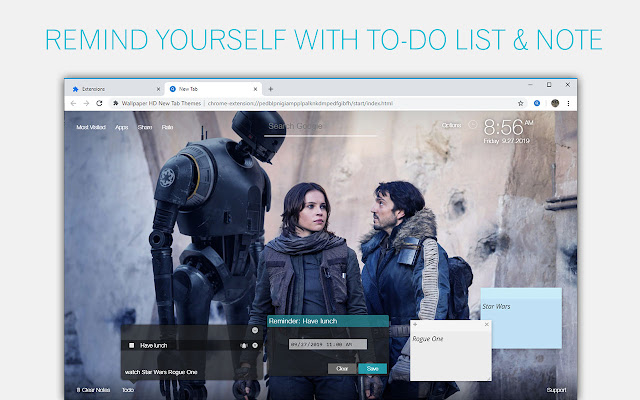Check the Have lunch to-do checkbox
This screenshot has height=400, width=640.
pos(131,345)
